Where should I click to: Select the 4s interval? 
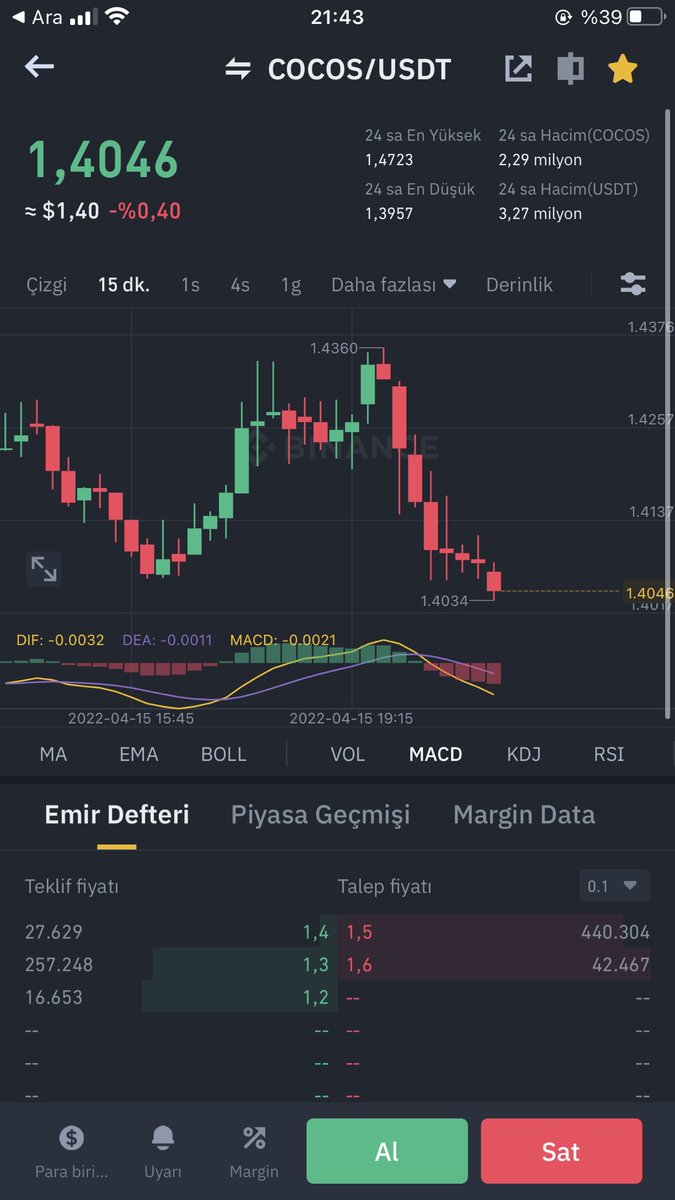(240, 285)
